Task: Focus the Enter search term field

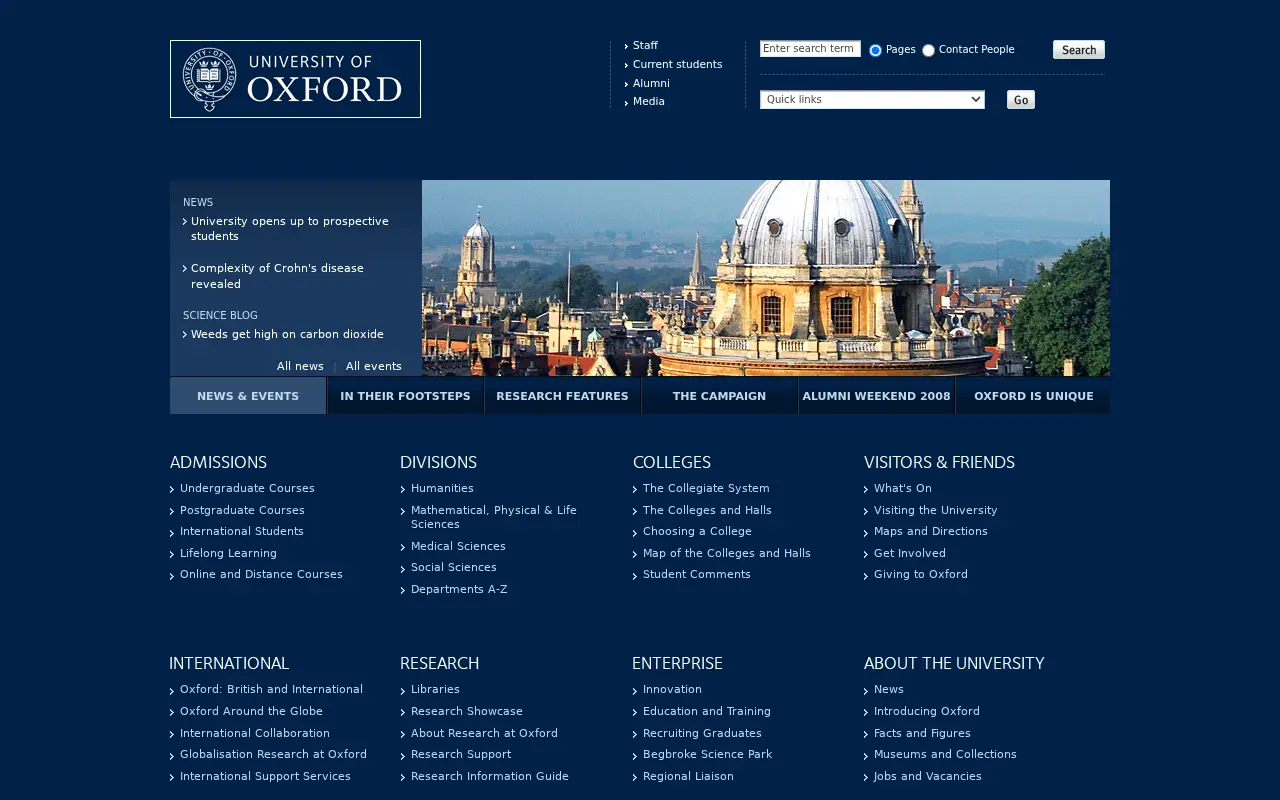Action: [810, 49]
